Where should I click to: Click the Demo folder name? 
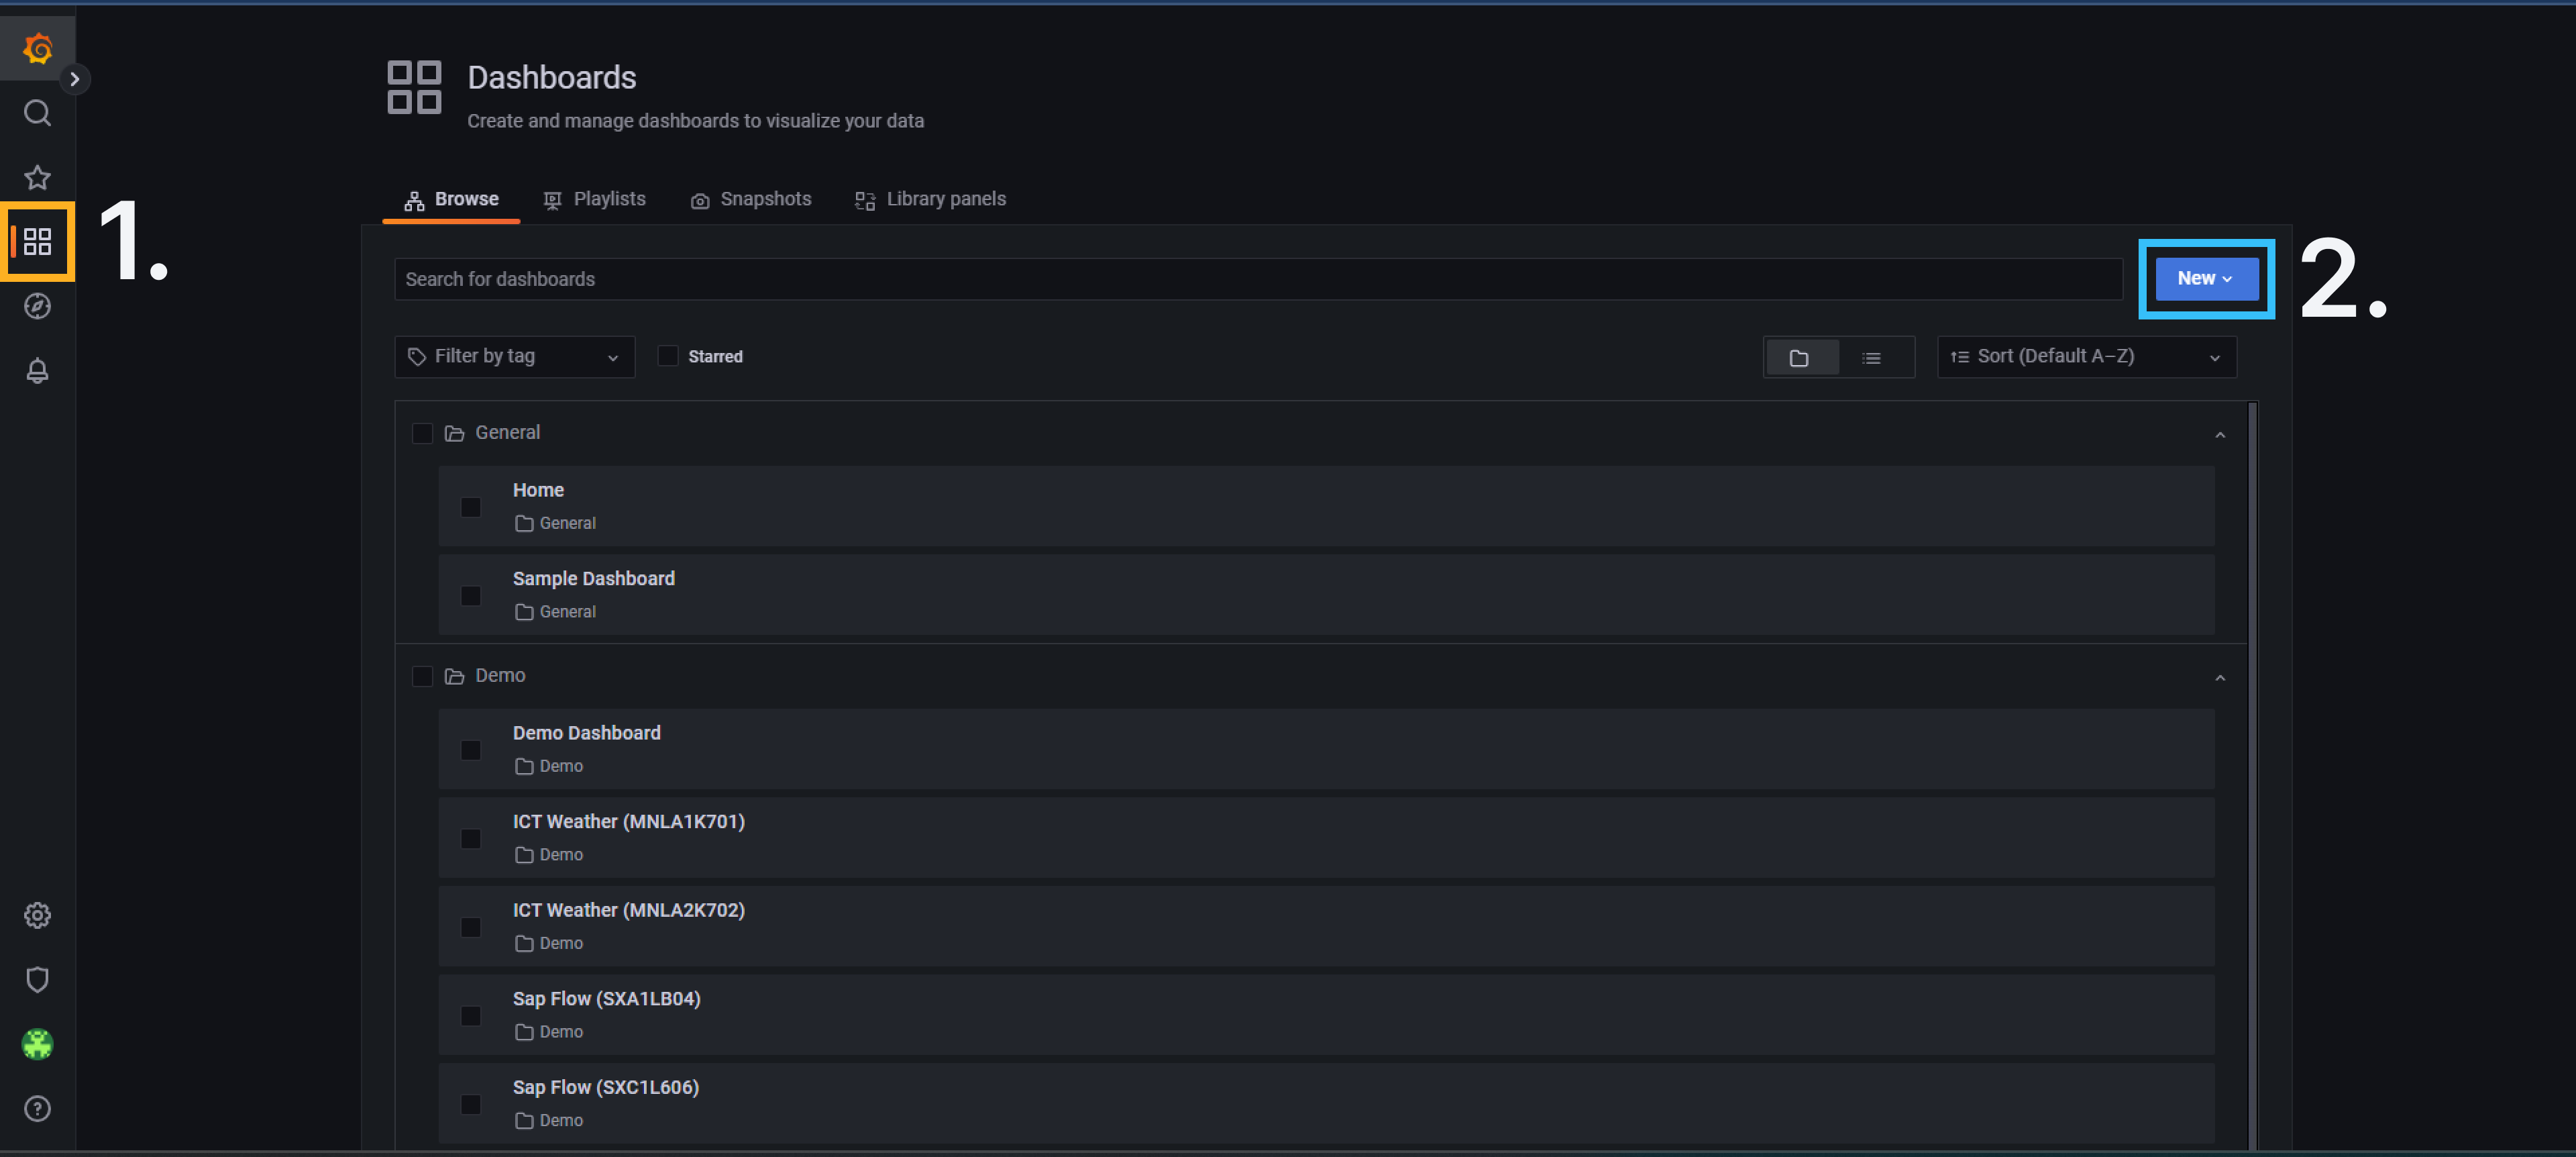[500, 676]
